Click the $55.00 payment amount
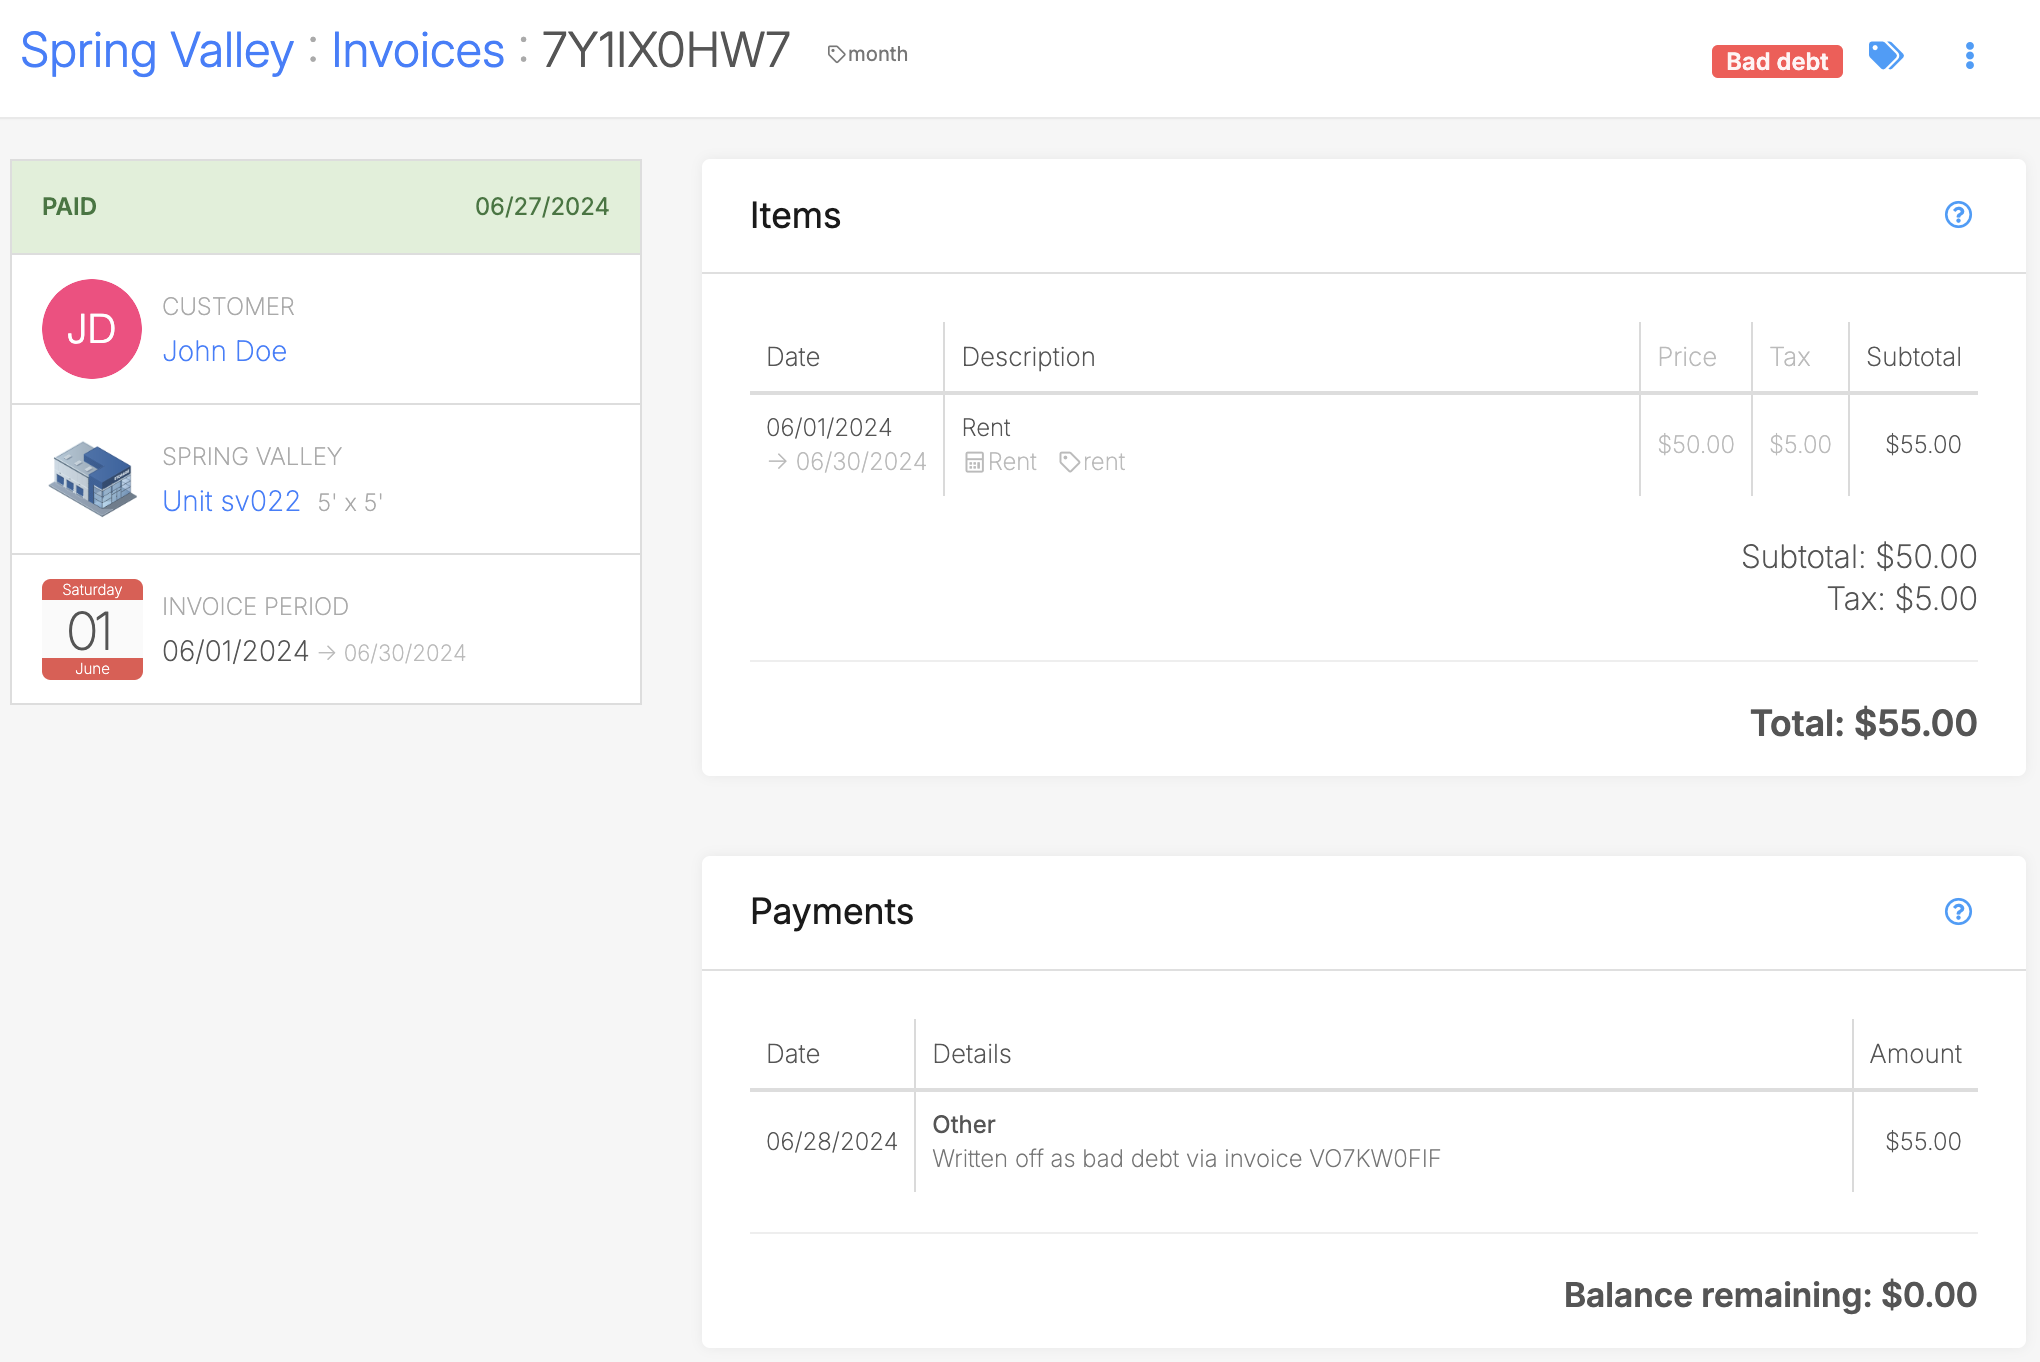Viewport: 2040px width, 1362px height. [1923, 1142]
